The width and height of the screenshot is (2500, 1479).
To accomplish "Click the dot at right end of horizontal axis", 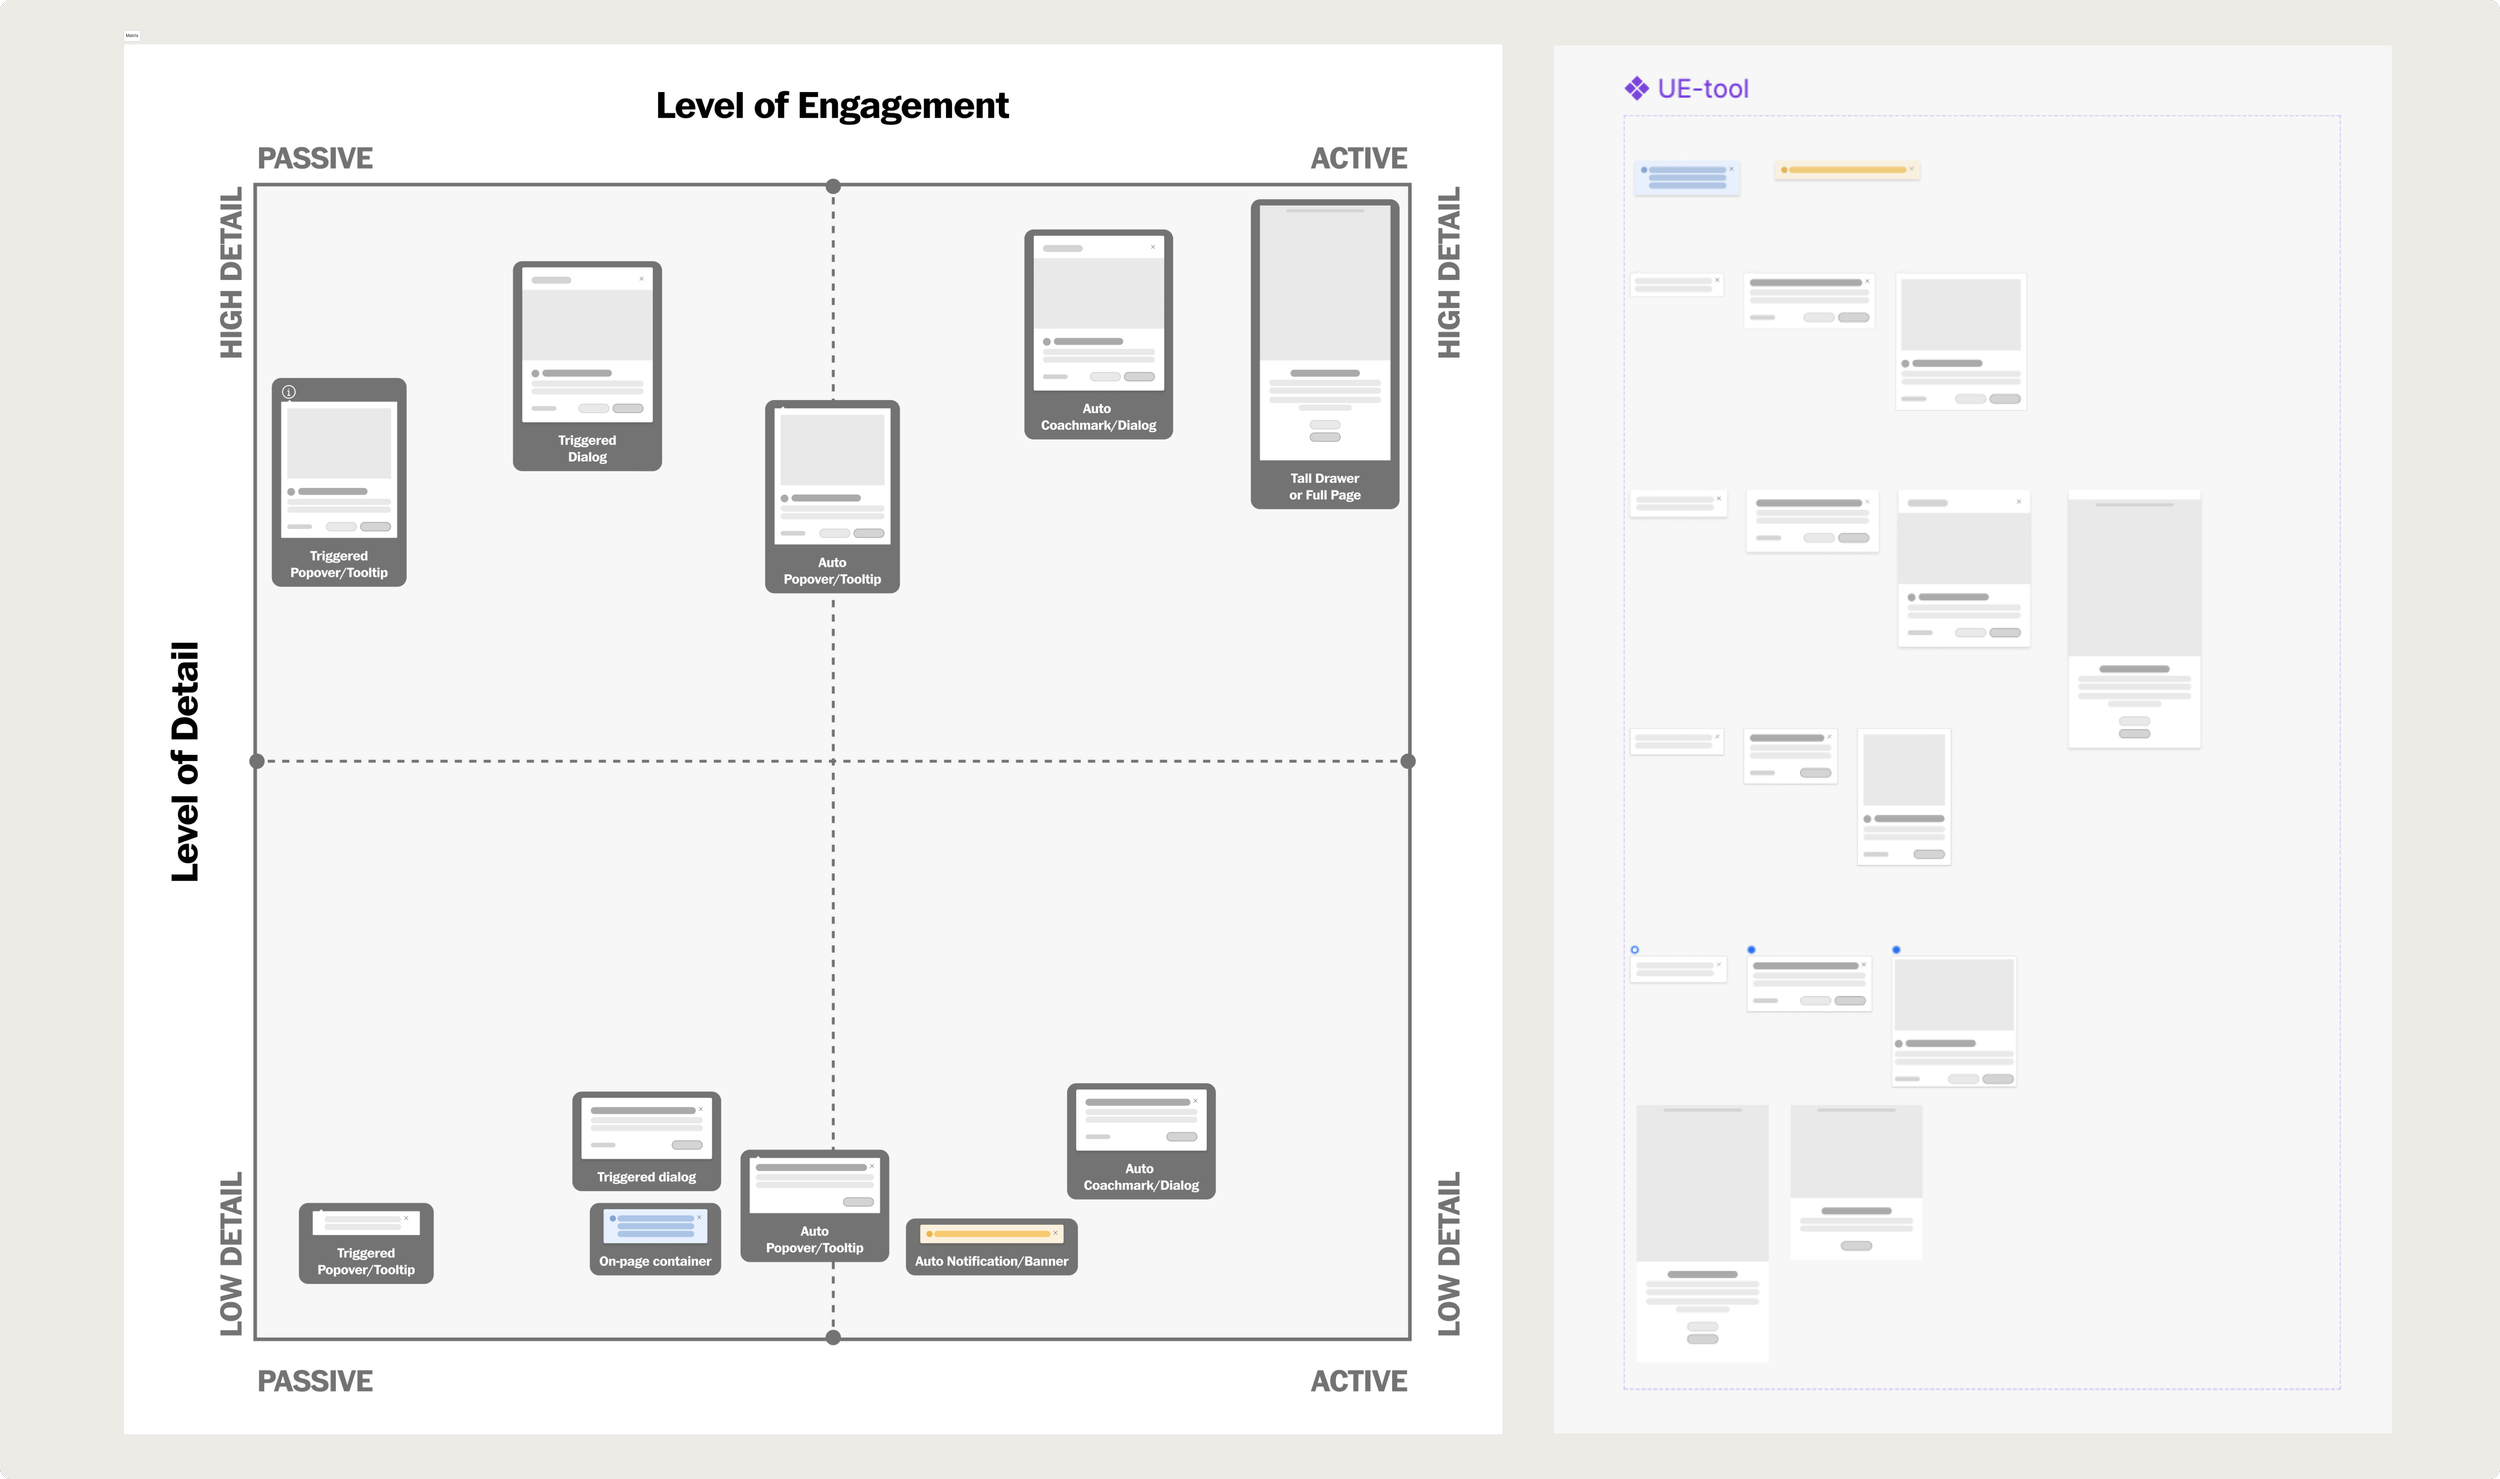I will click(x=1408, y=761).
